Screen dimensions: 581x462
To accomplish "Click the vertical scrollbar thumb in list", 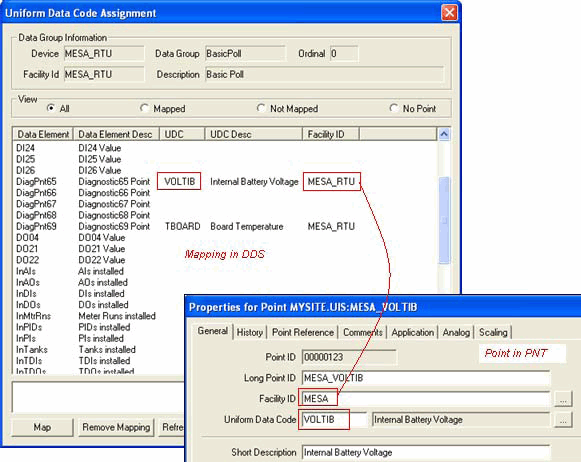I will (x=444, y=220).
